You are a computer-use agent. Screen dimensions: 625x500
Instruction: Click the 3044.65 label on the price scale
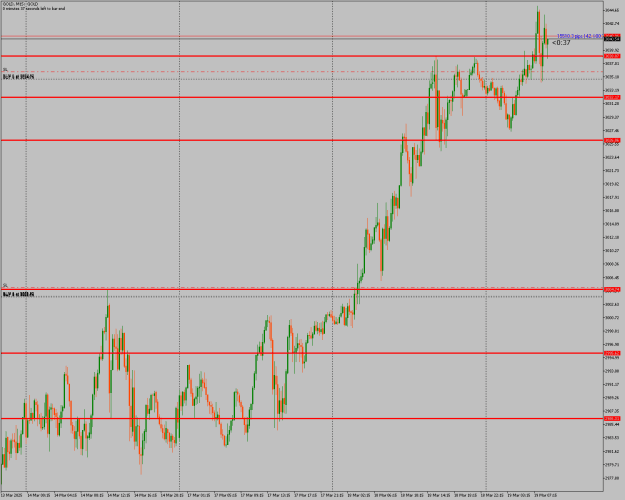coord(612,10)
